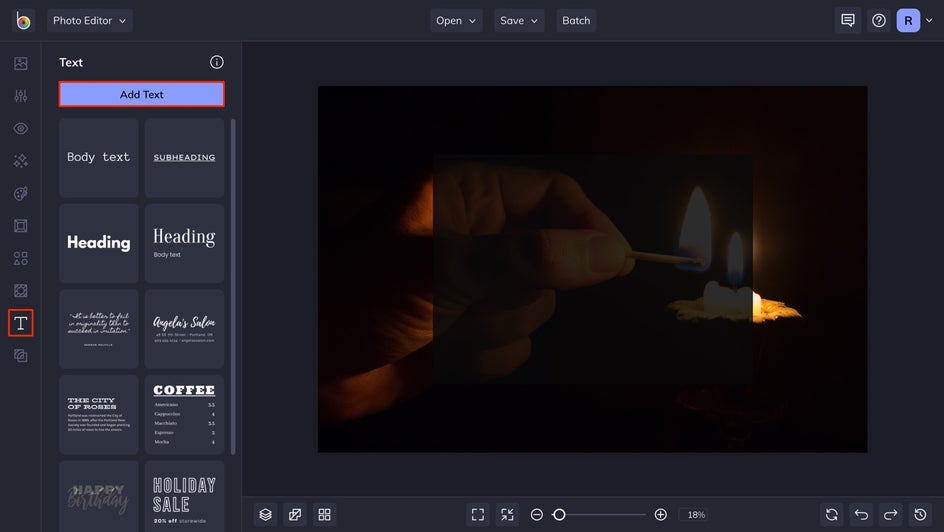
Task: Open the Edit adjustments sliders icon
Action: pos(20,96)
